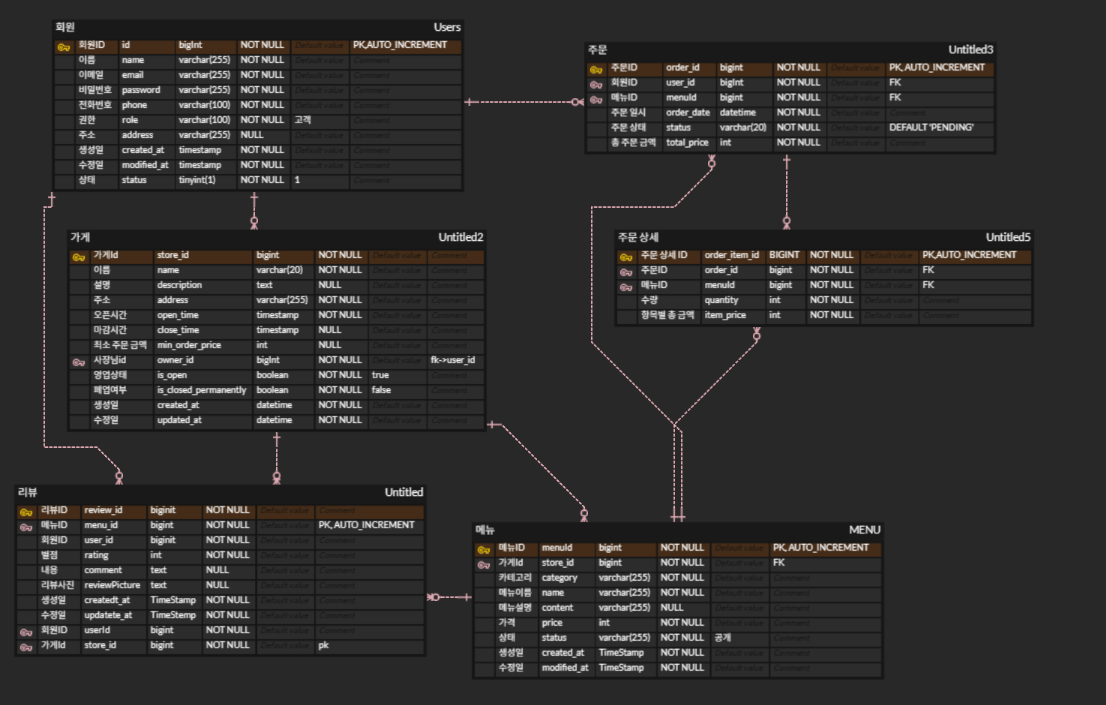This screenshot has height=705, width=1106.
Task: Click the email column name in Users
Action: click(x=133, y=75)
